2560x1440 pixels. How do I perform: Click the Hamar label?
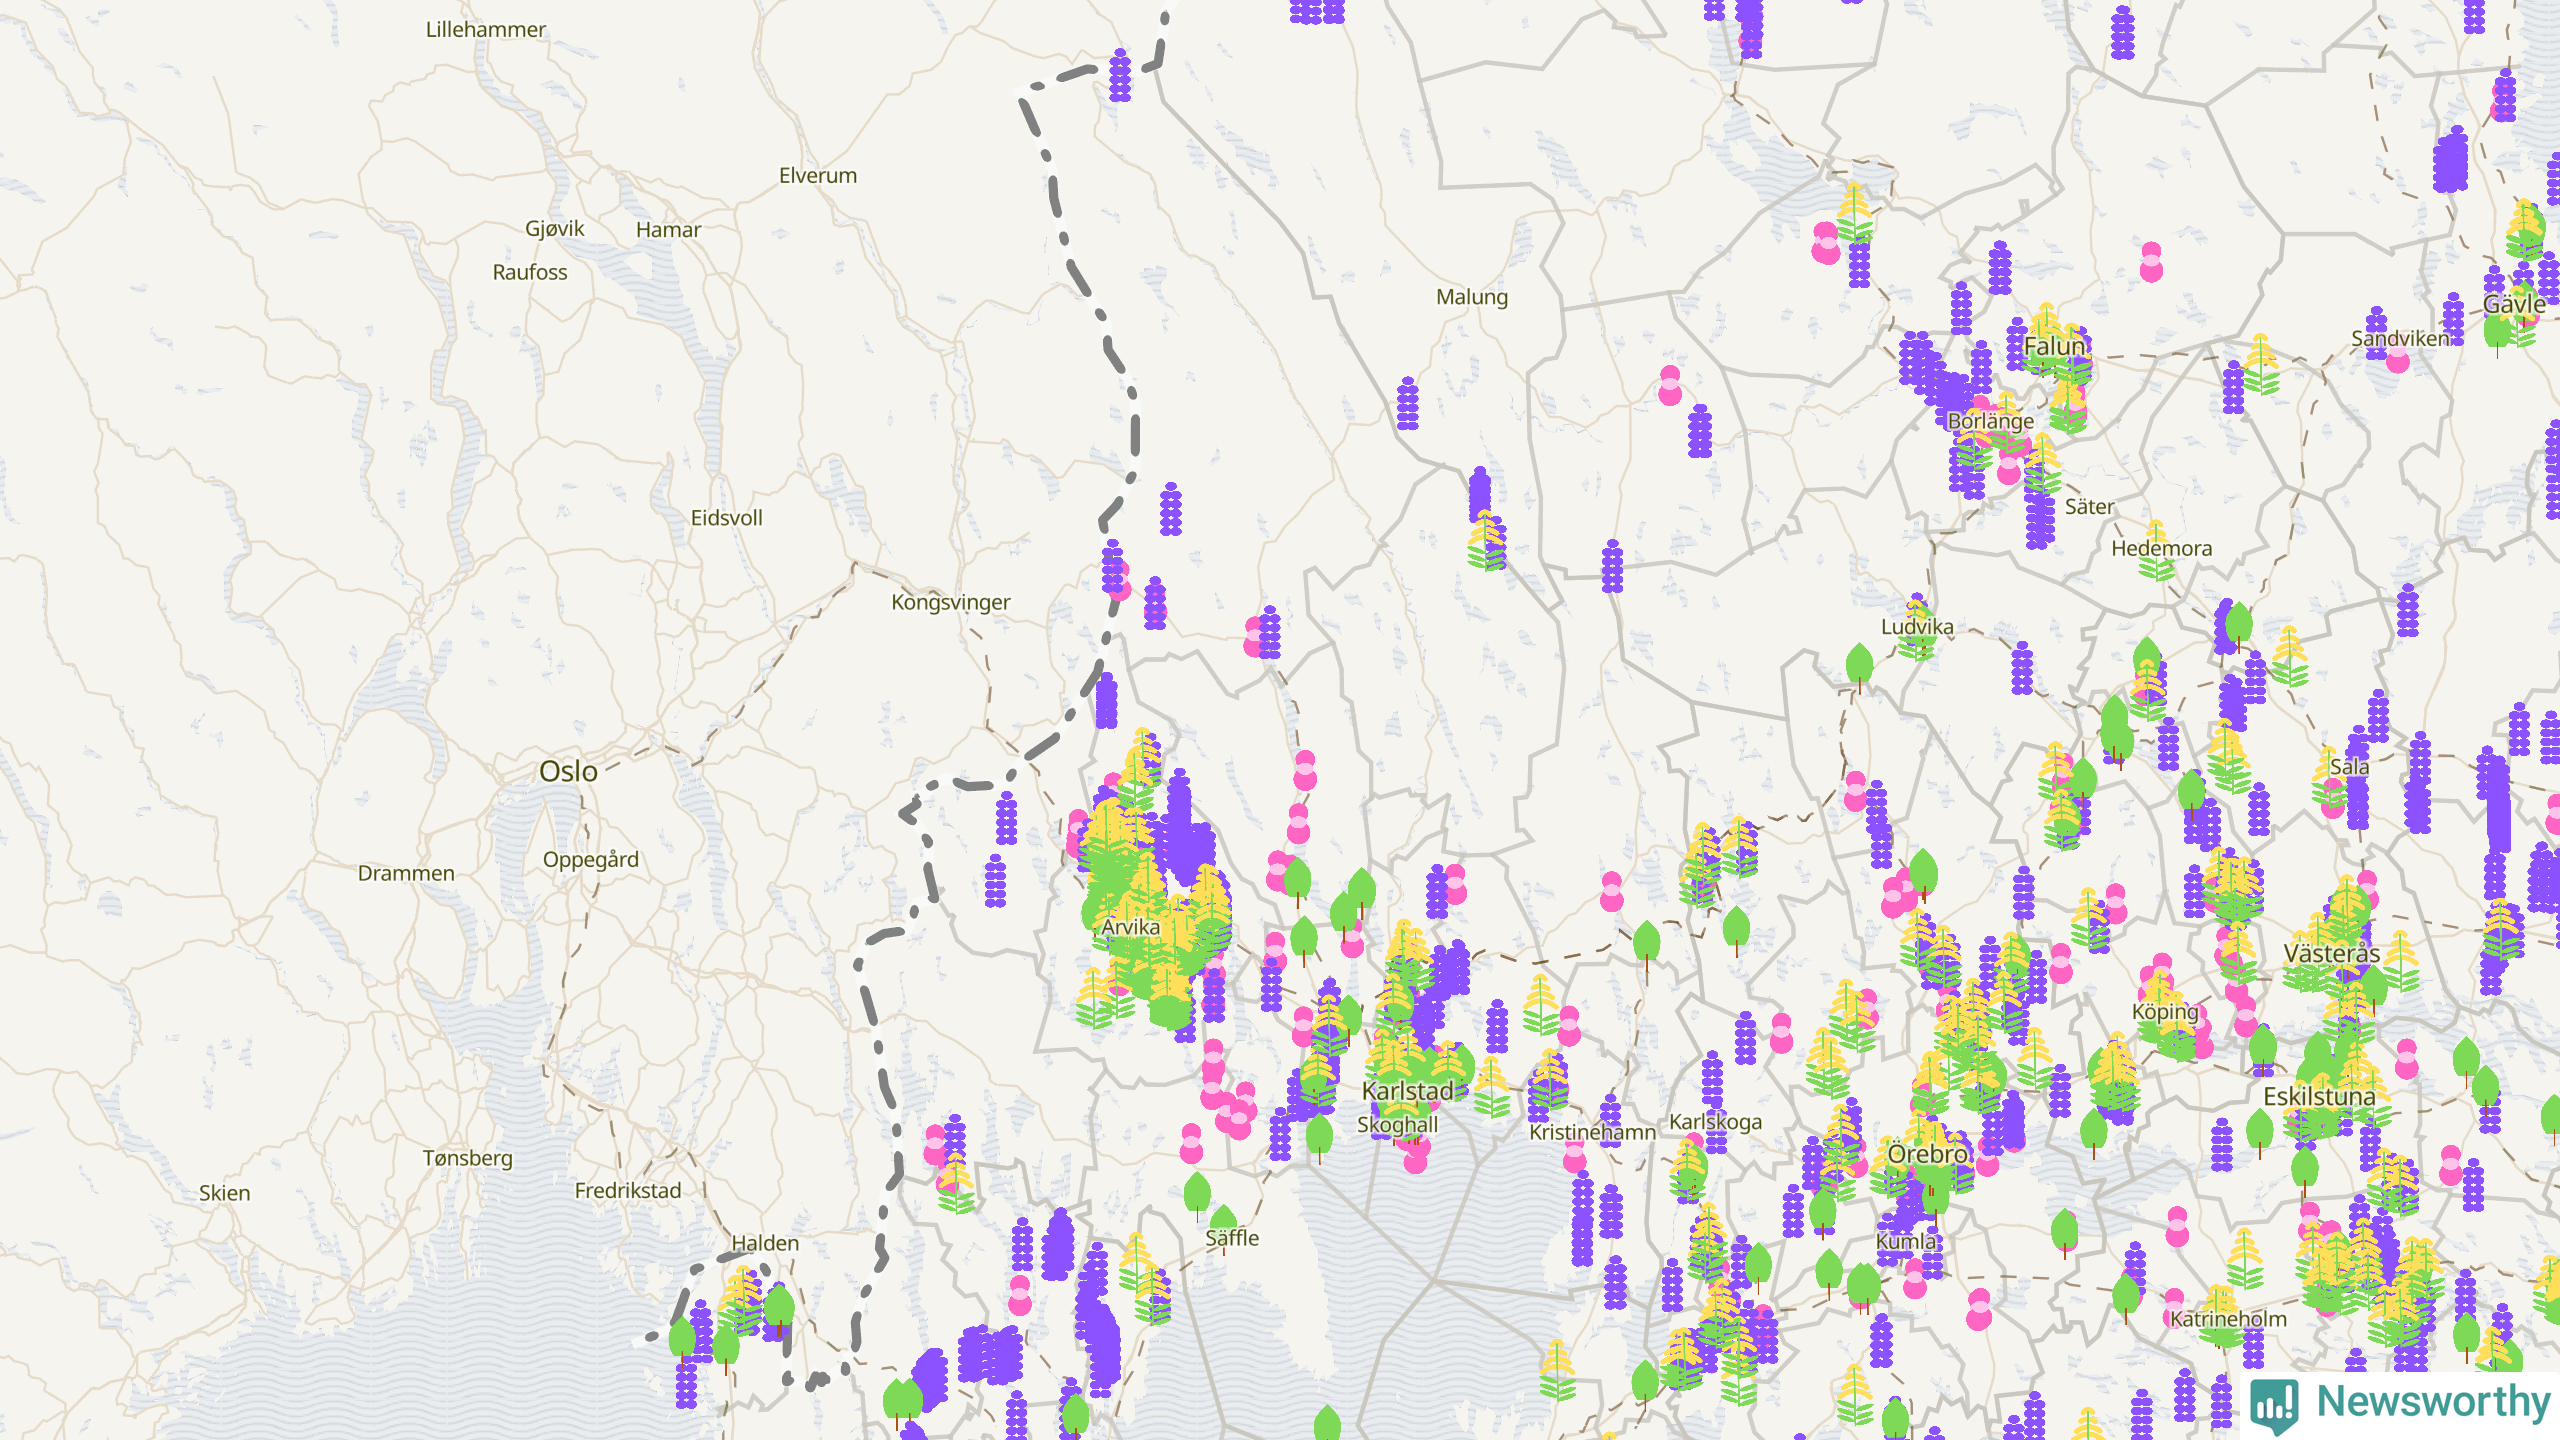pos(668,230)
